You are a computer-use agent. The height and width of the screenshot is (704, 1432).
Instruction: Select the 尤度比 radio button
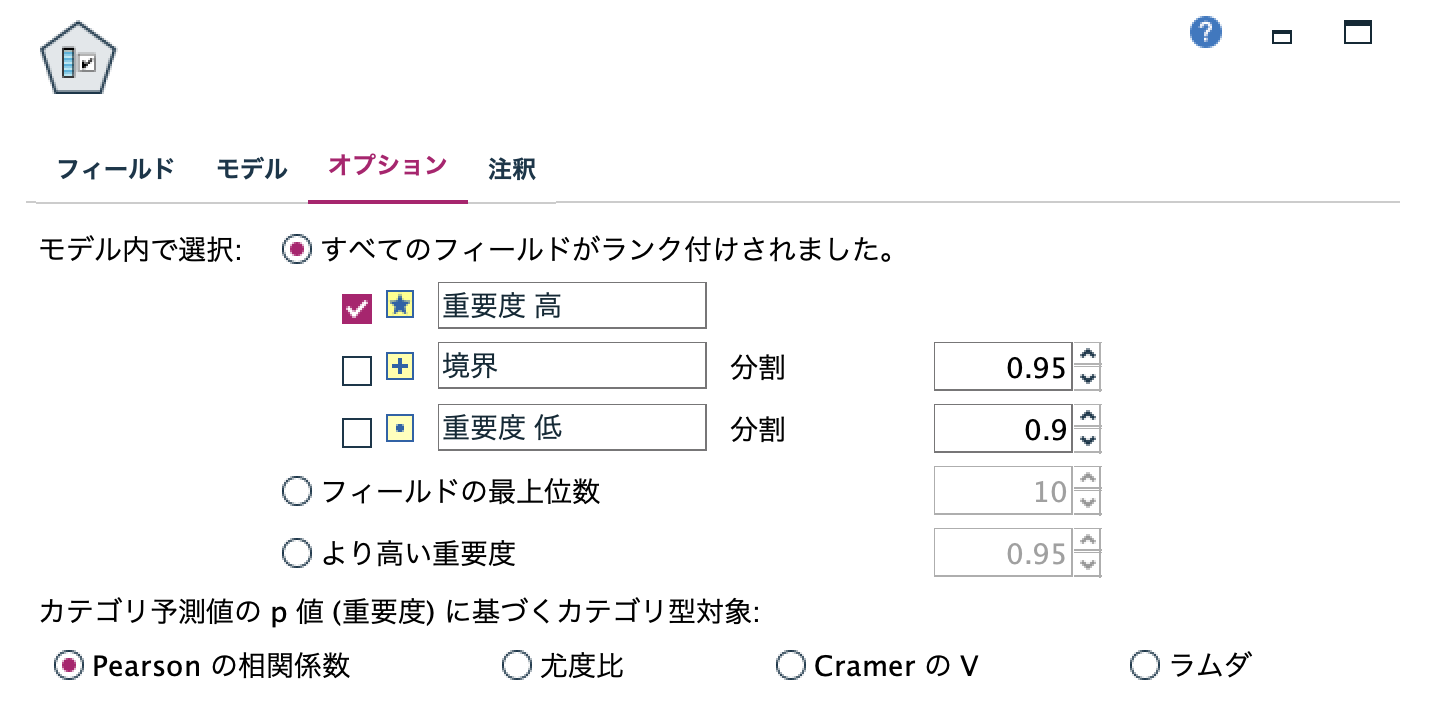(517, 666)
